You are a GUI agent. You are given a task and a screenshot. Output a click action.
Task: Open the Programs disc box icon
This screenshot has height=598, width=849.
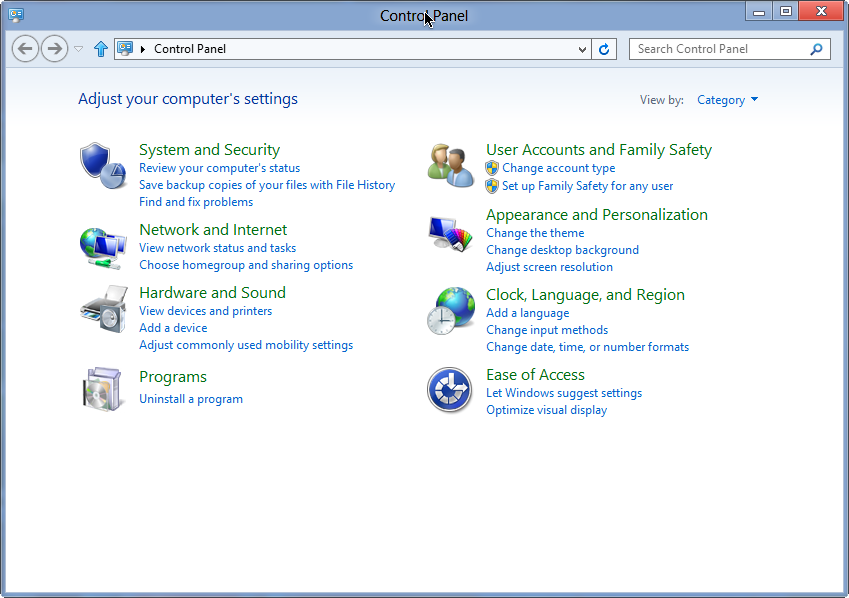coord(102,389)
